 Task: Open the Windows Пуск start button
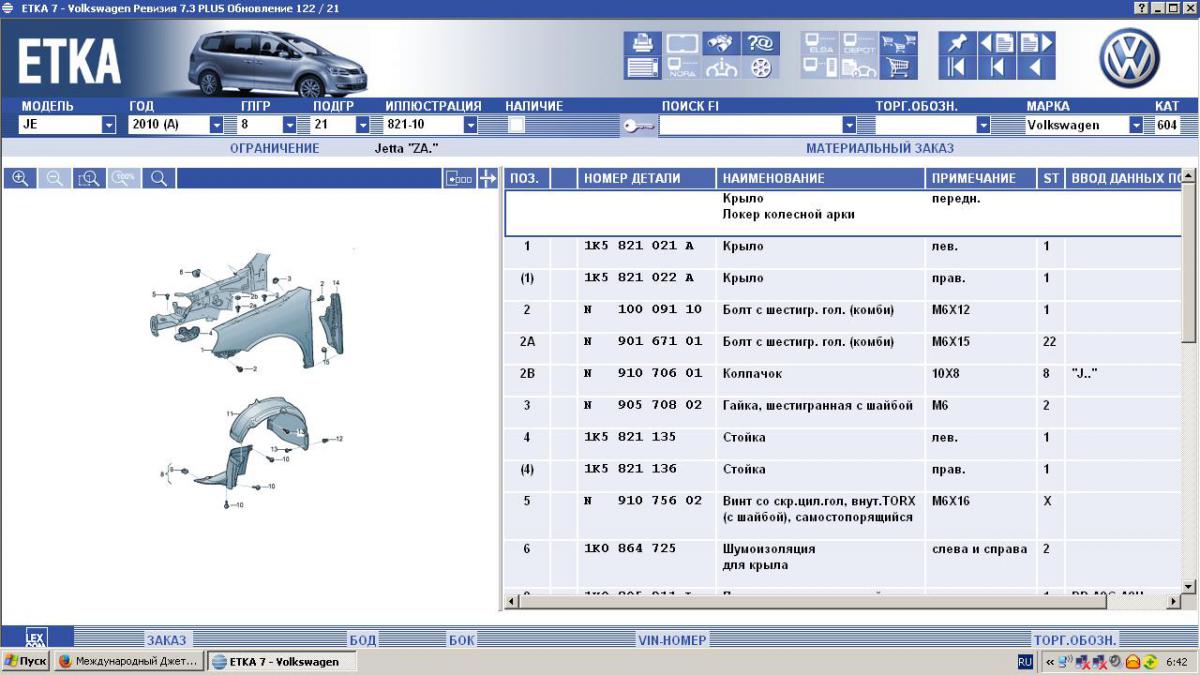click(x=26, y=662)
